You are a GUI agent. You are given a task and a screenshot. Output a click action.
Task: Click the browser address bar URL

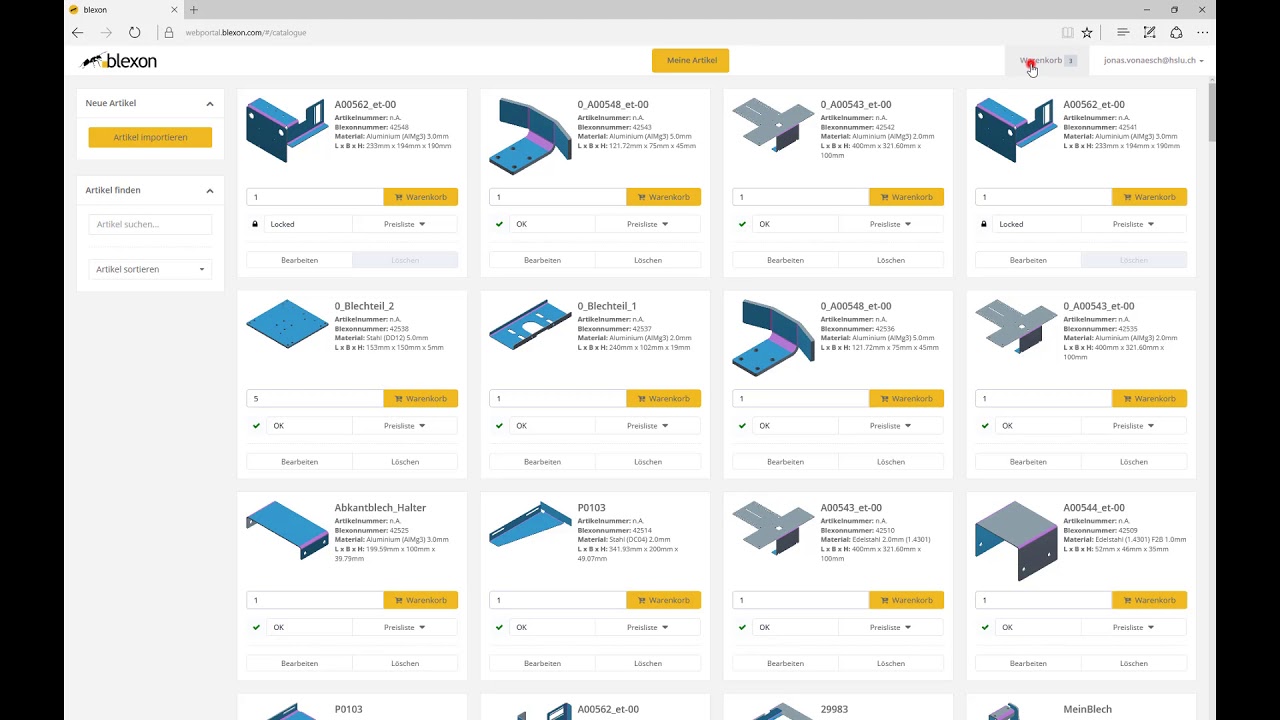(x=246, y=32)
